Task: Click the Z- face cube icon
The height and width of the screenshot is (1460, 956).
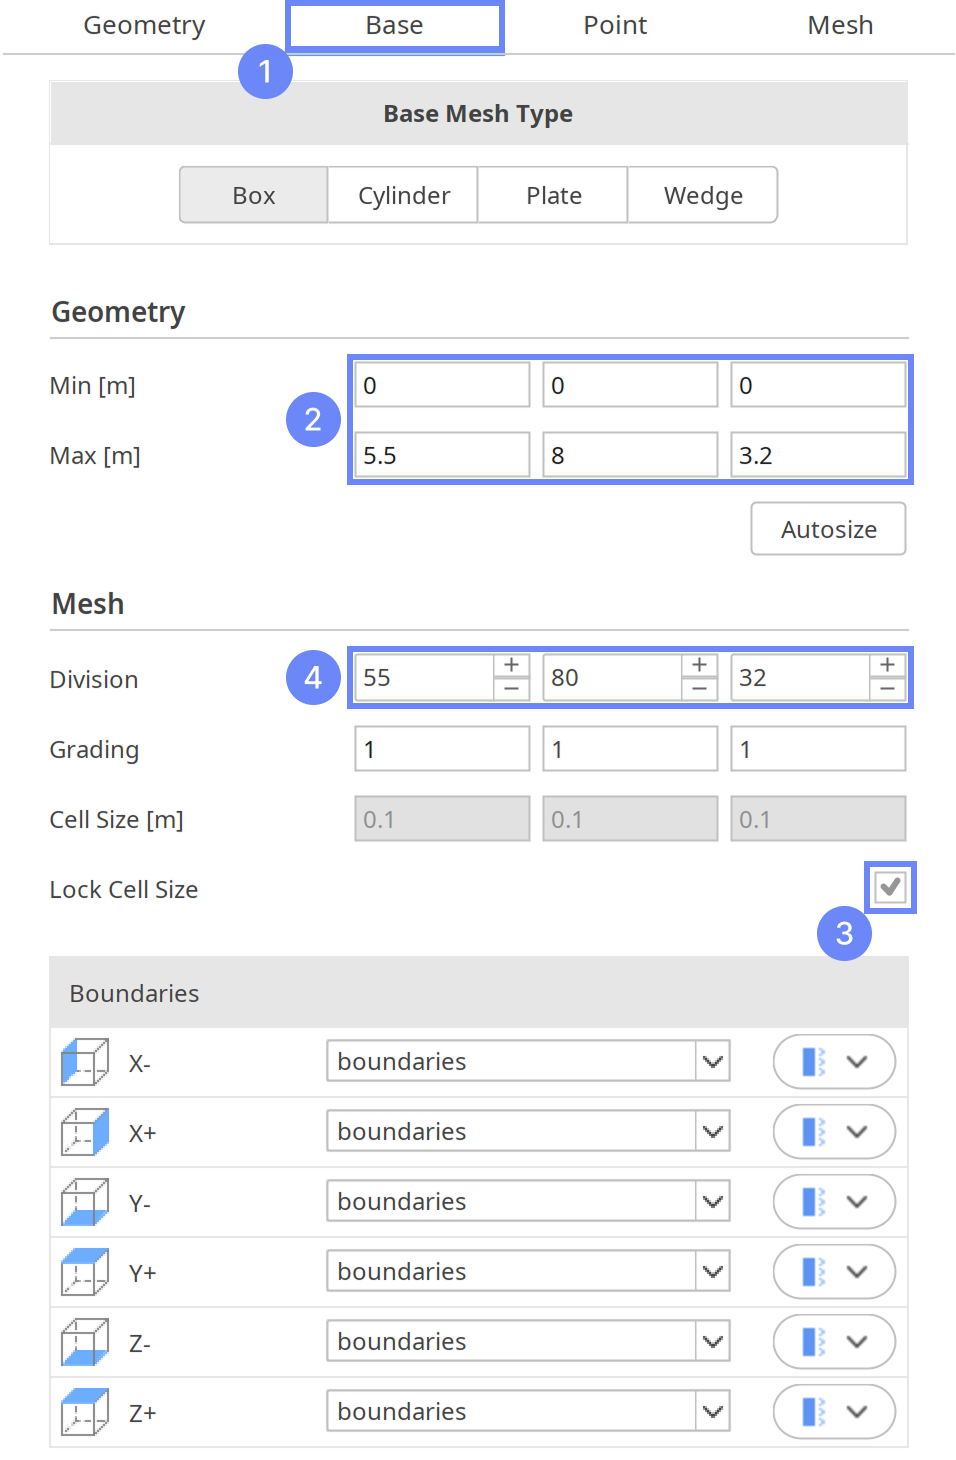Action: 85,1342
